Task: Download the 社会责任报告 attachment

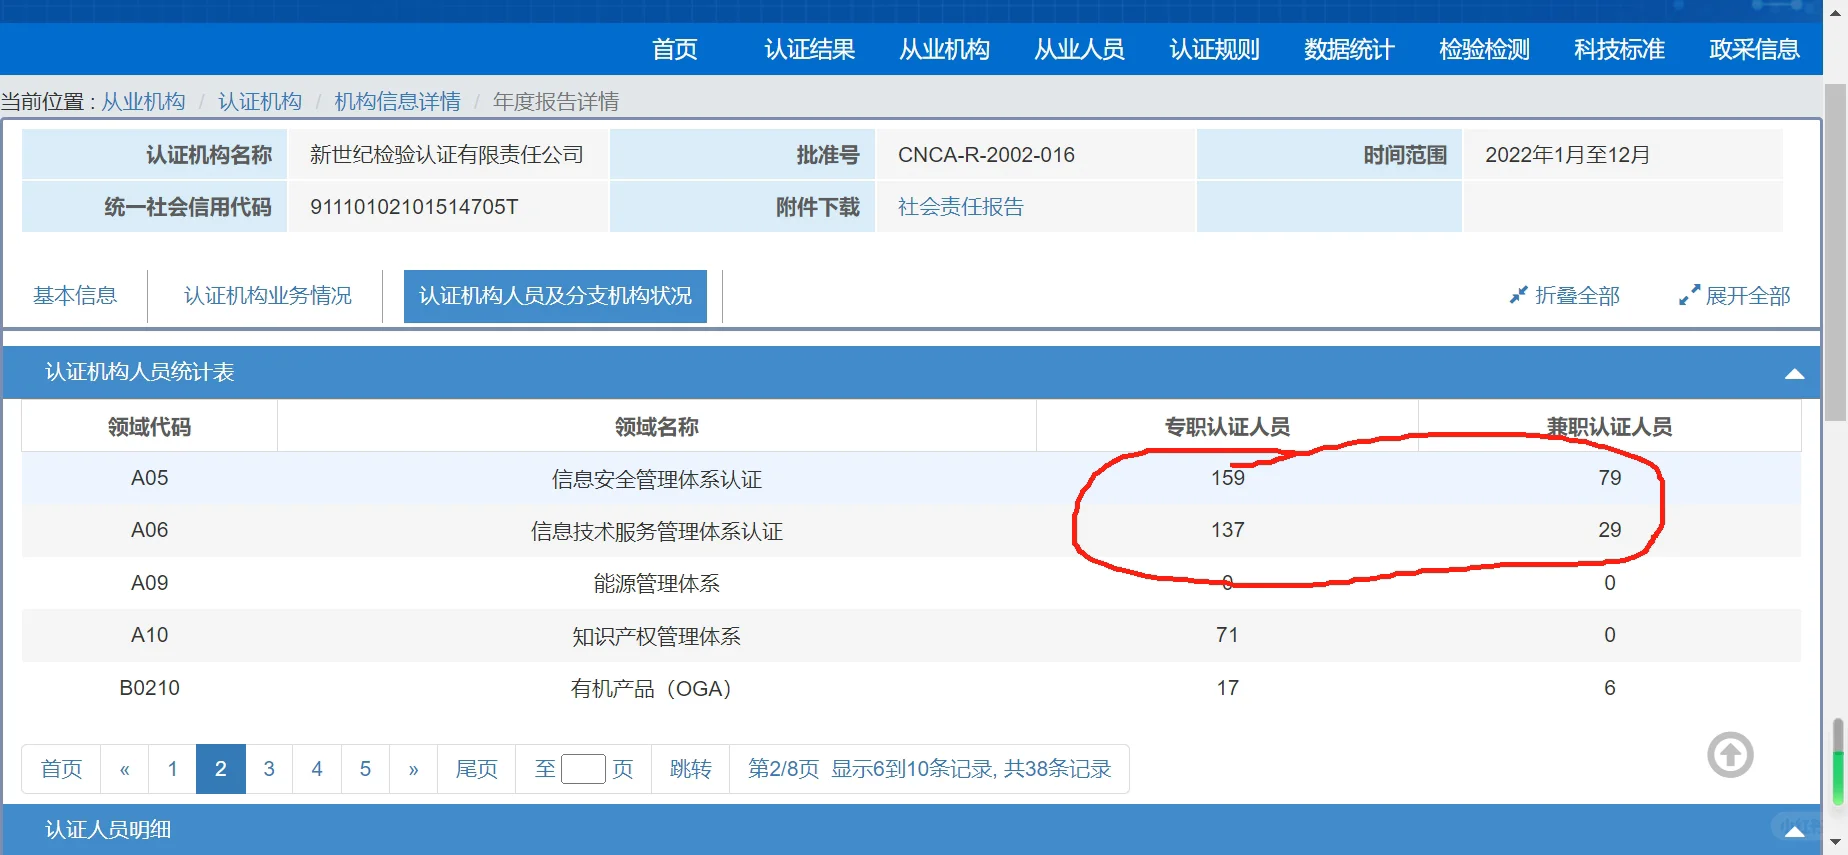Action: point(960,207)
